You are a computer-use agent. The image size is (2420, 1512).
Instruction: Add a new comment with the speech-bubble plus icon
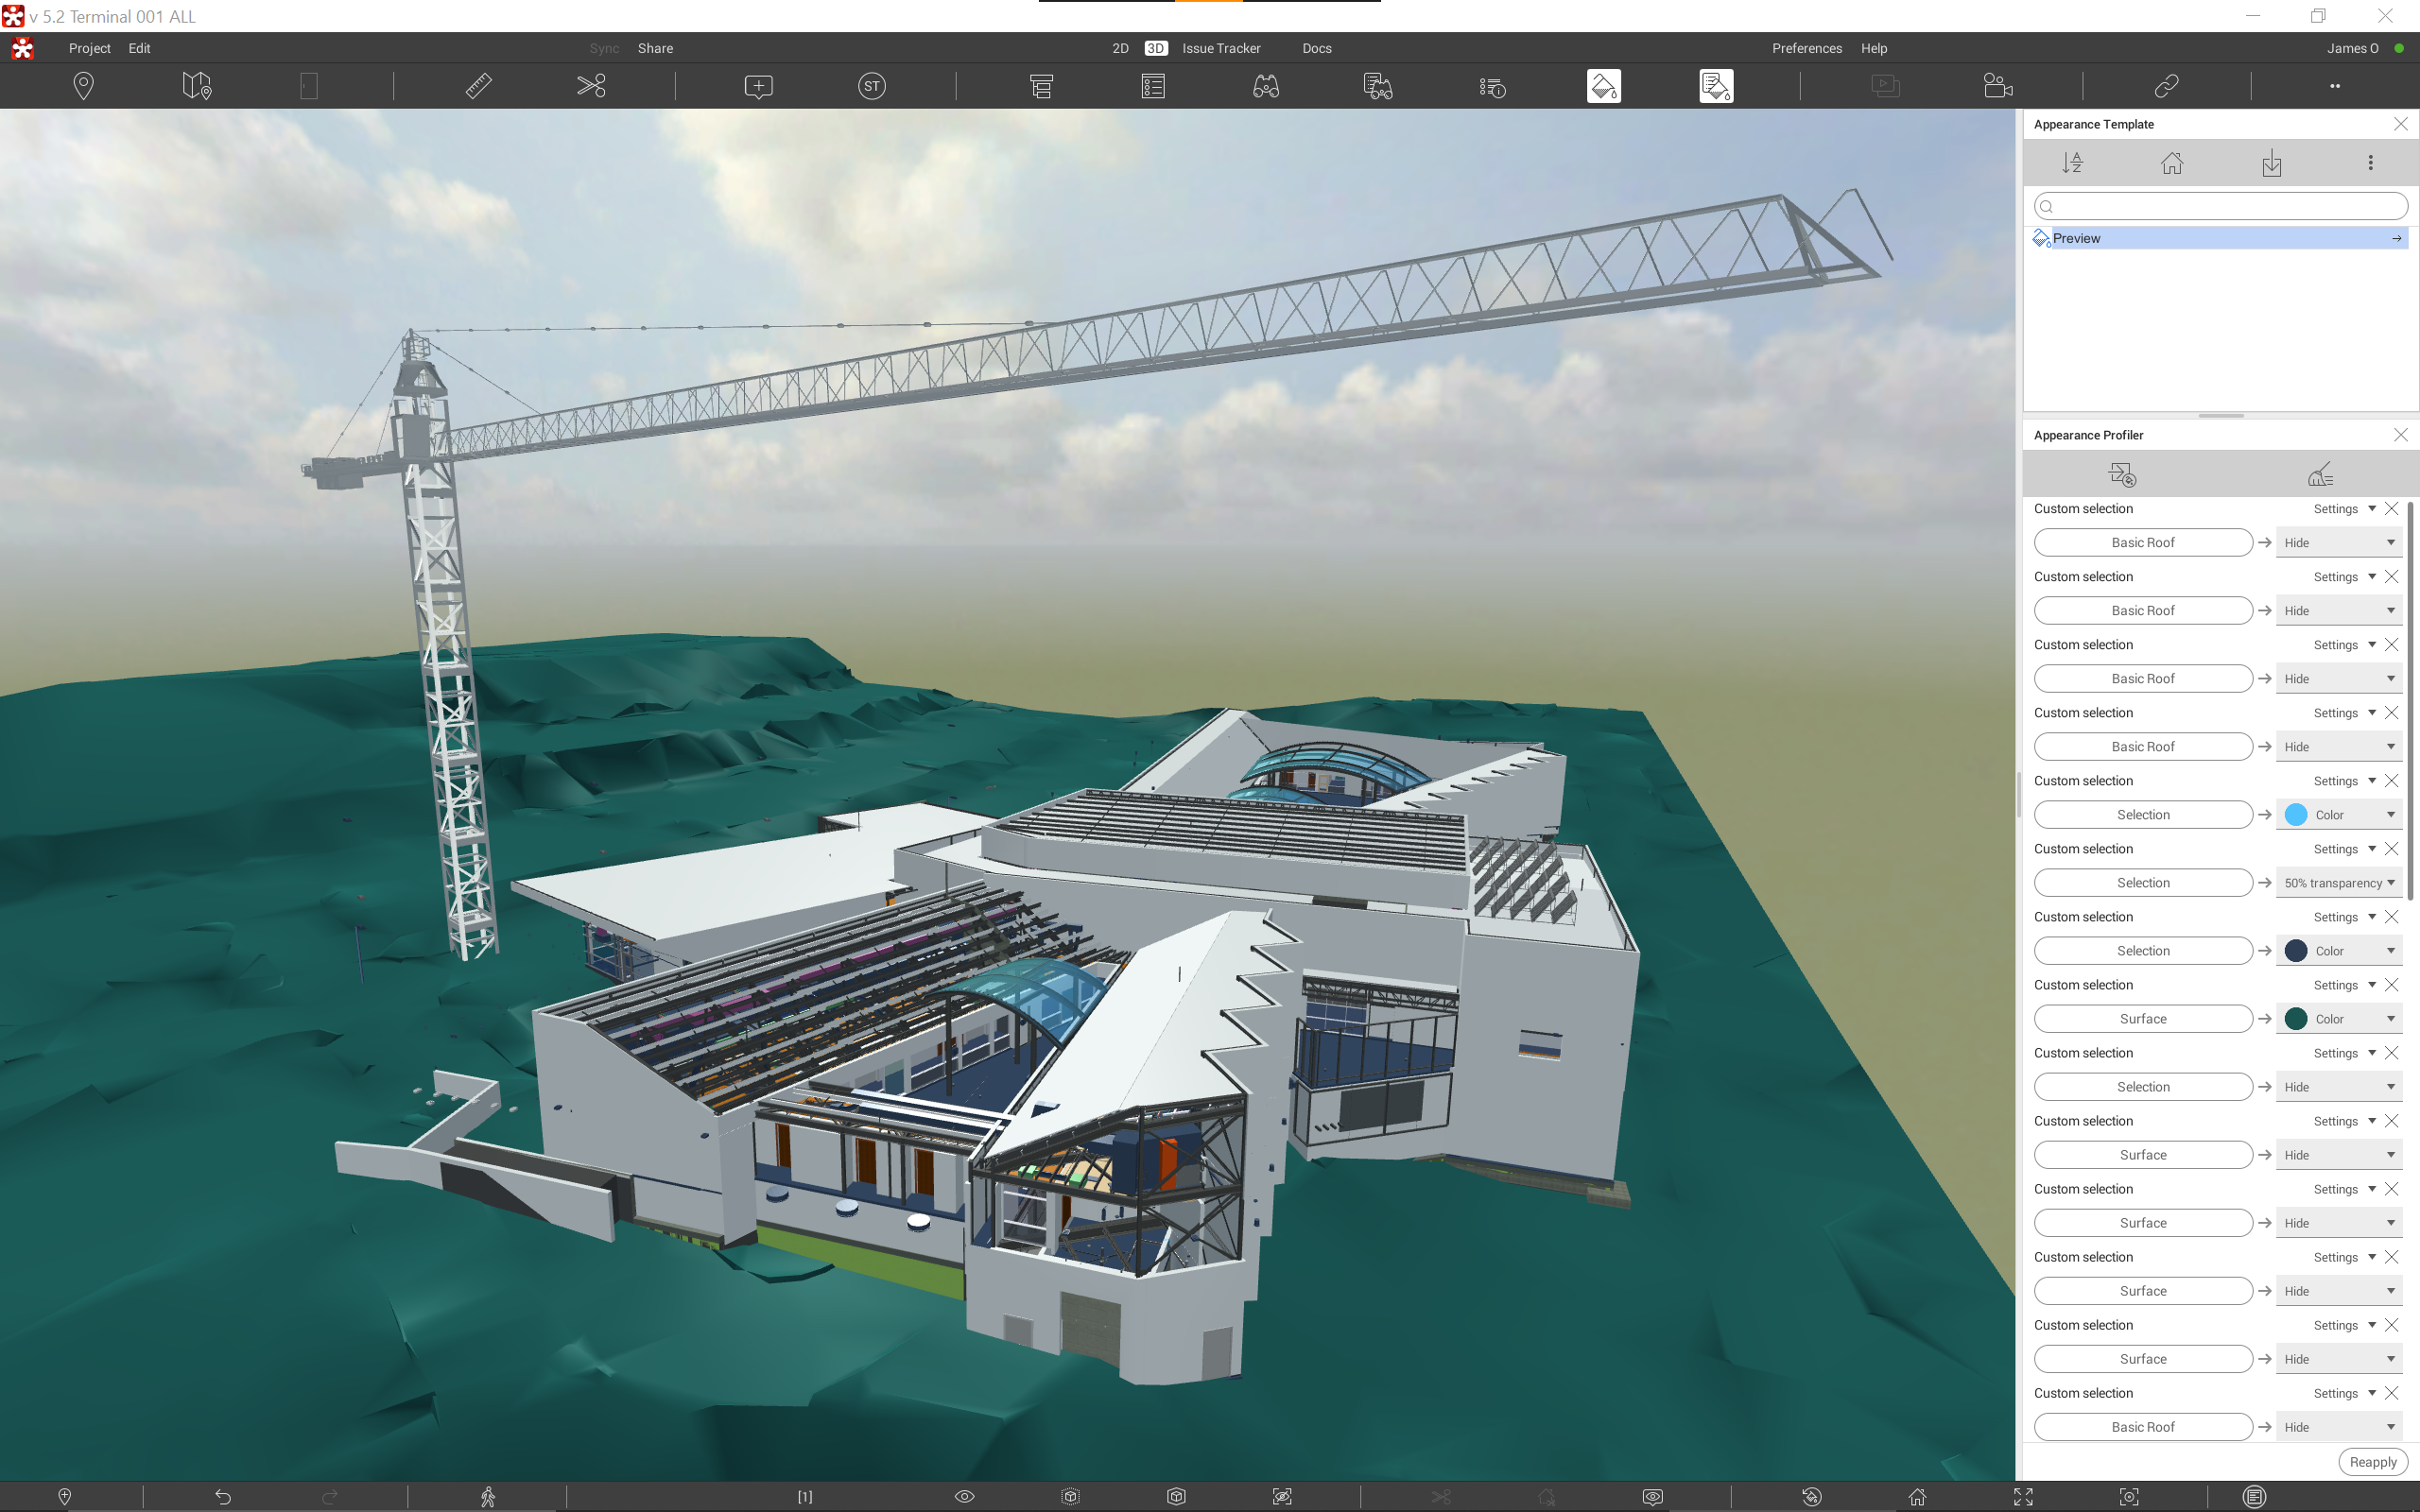[759, 86]
